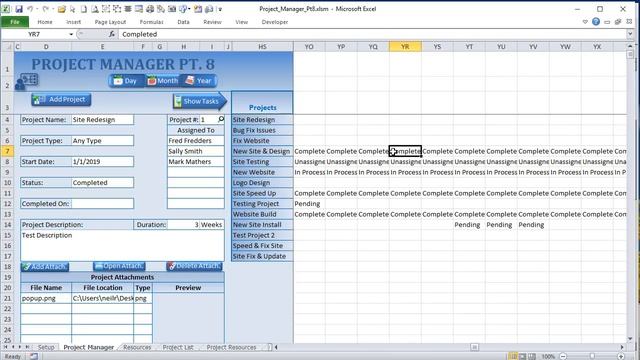Viewport: 640px width, 360px height.
Task: Click the Print Preview icon in toolbar
Action: point(95,9)
